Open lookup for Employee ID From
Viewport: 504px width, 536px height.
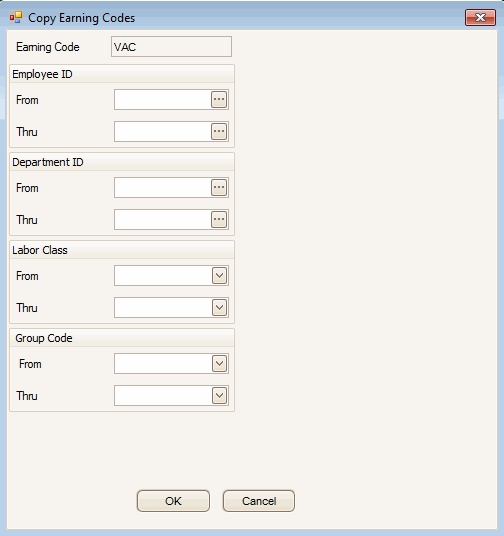(x=219, y=100)
